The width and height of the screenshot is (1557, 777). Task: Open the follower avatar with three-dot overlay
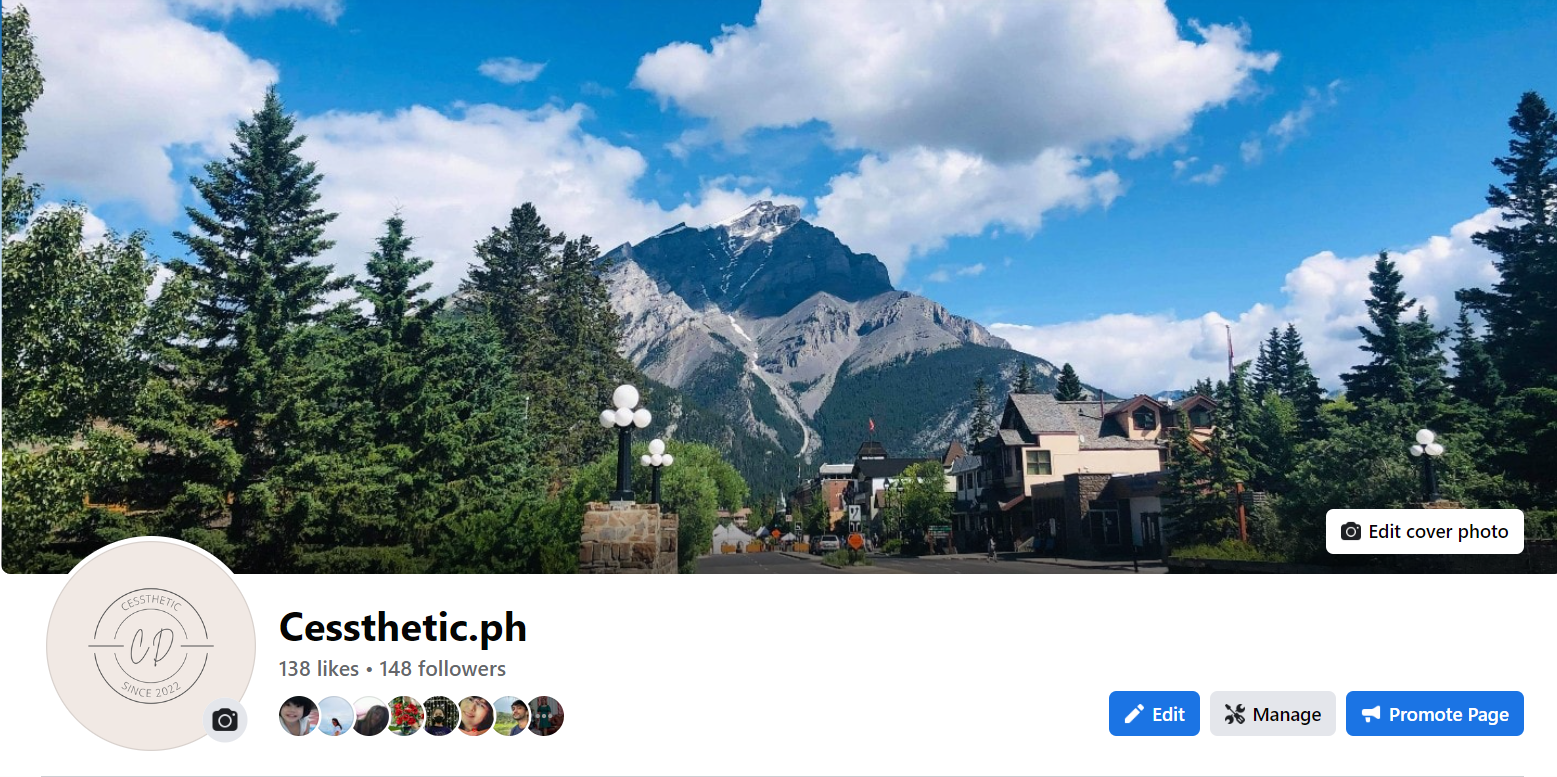coord(545,716)
